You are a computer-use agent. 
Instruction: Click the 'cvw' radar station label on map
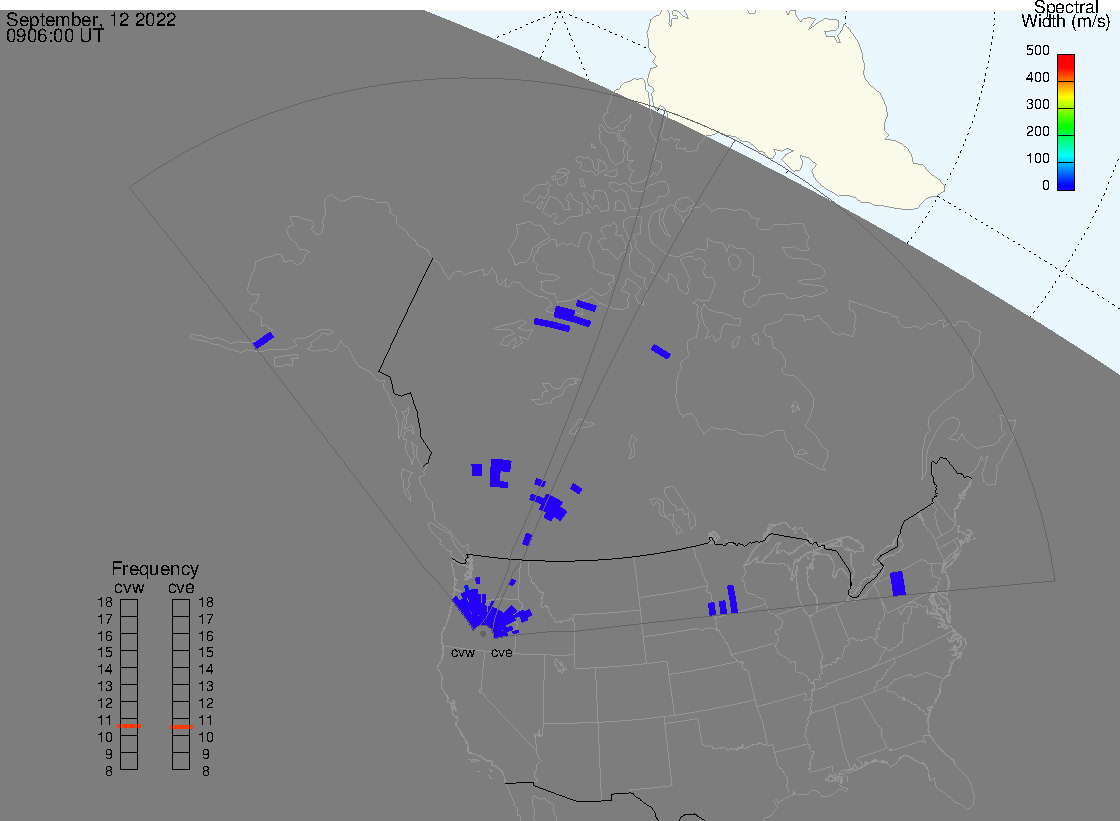click(463, 653)
